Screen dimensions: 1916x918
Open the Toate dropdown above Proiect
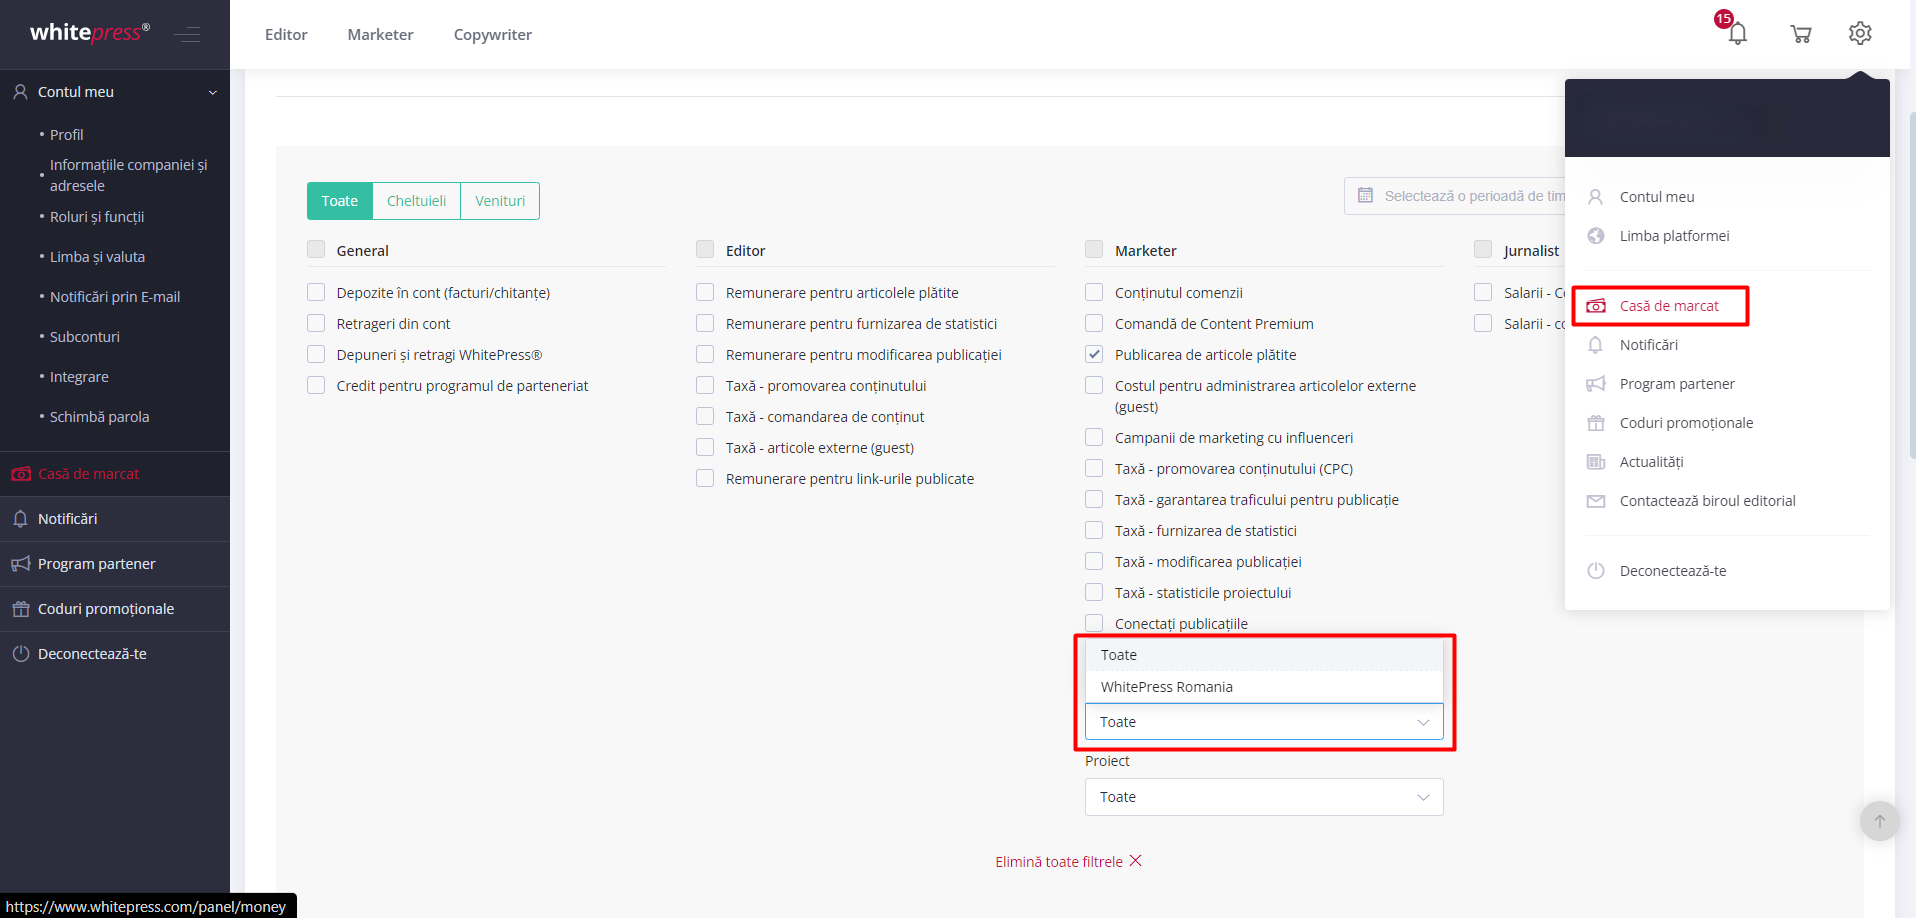1264,722
